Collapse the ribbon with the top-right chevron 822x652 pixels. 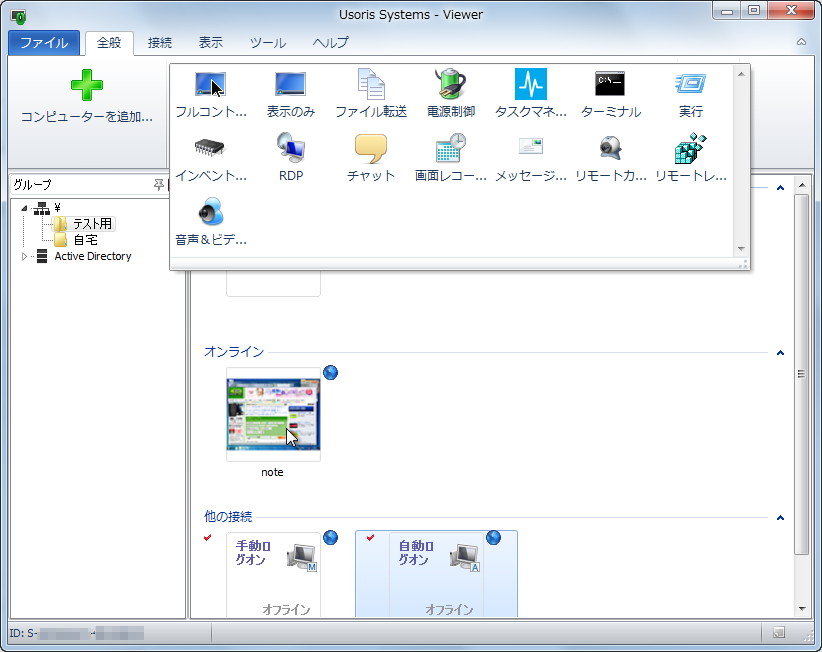click(801, 42)
